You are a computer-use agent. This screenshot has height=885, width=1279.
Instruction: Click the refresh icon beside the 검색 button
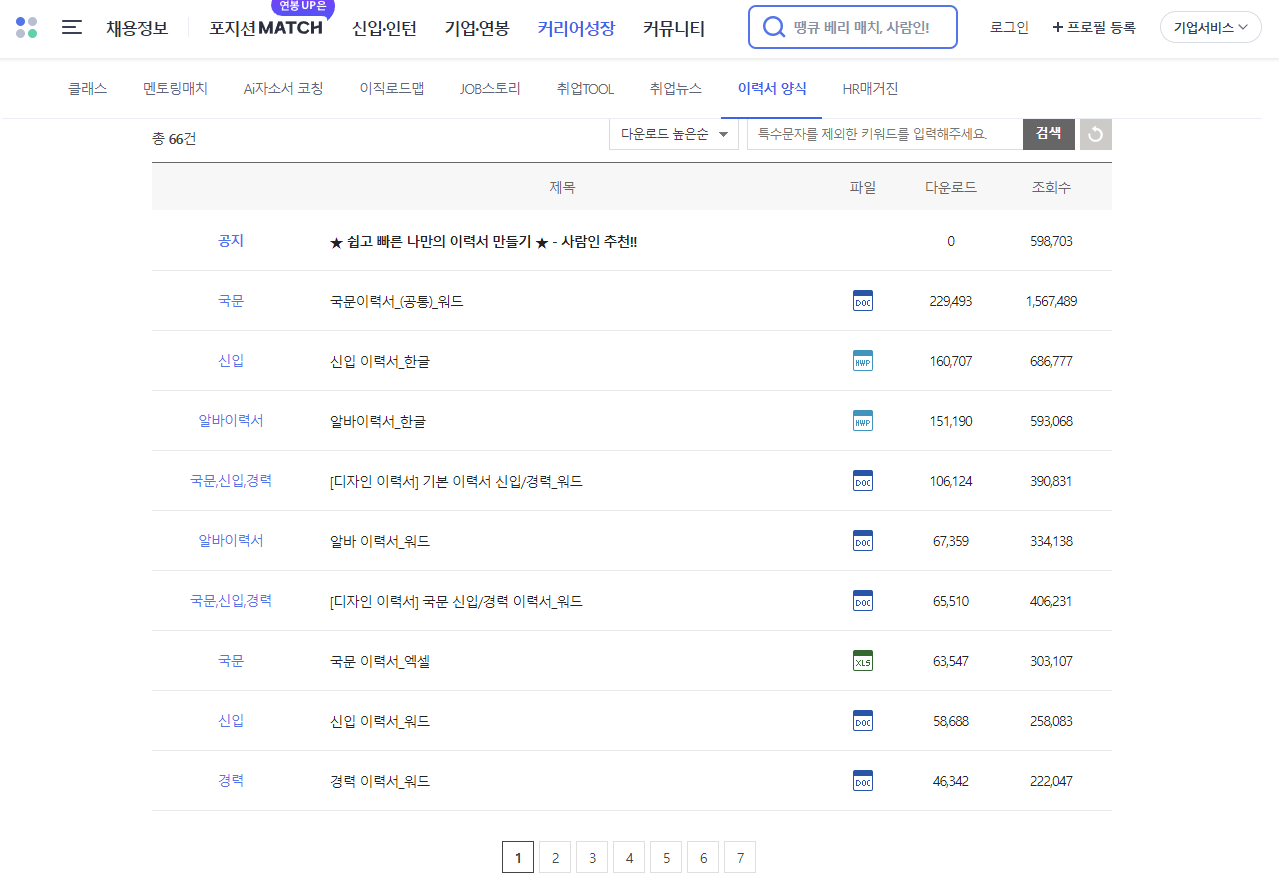point(1094,134)
